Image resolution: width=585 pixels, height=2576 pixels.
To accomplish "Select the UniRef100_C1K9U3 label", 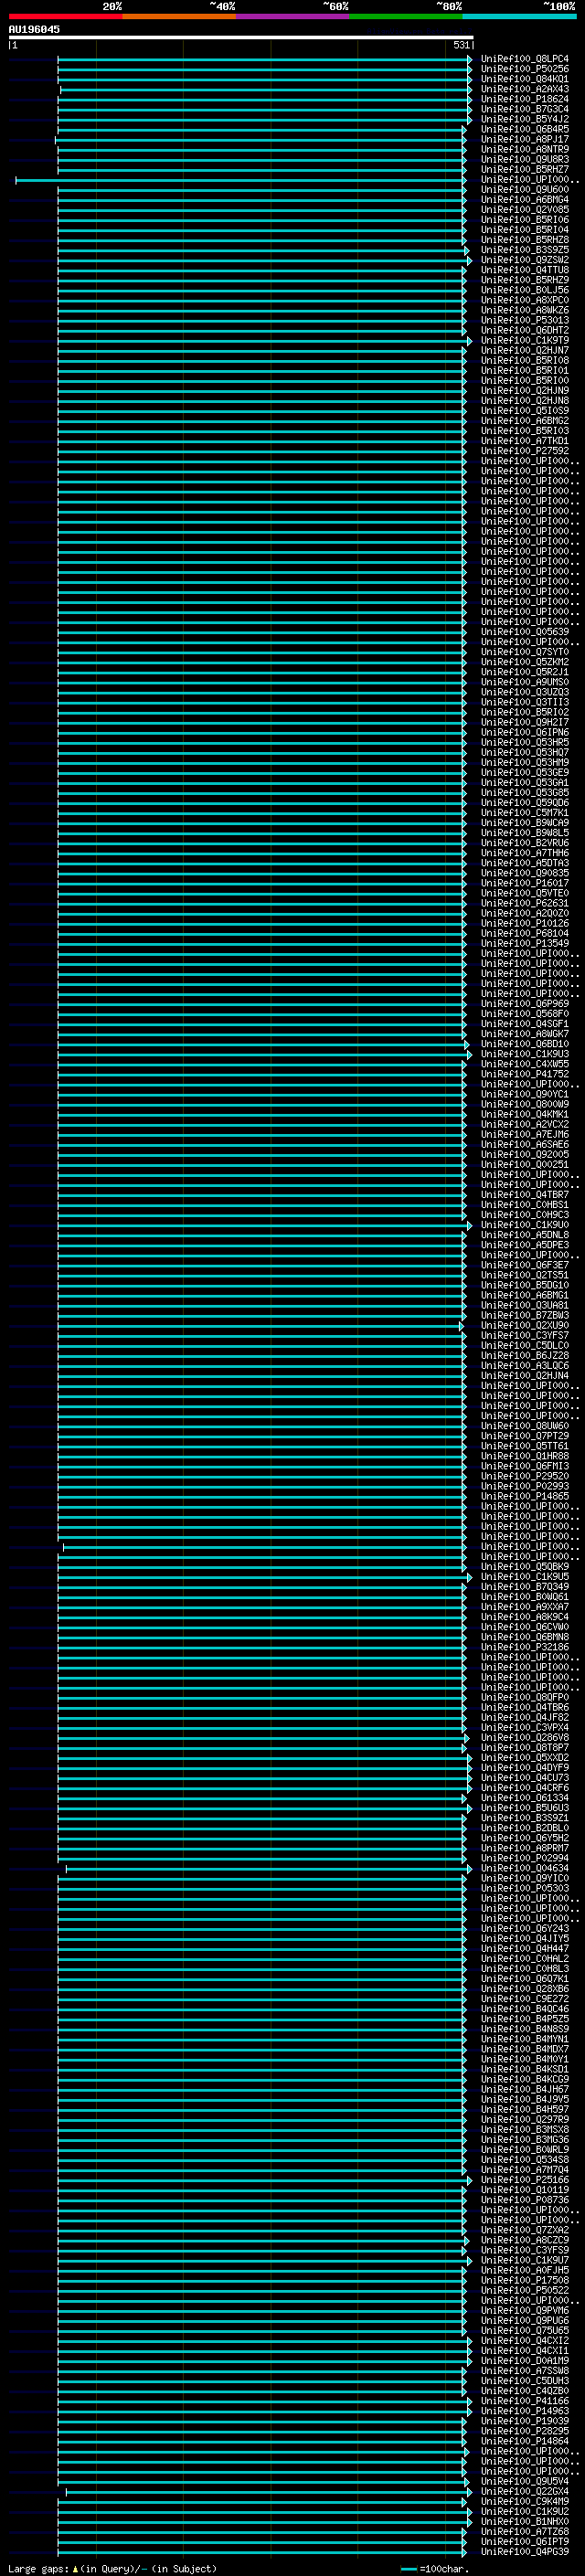I will click(x=525, y=1054).
